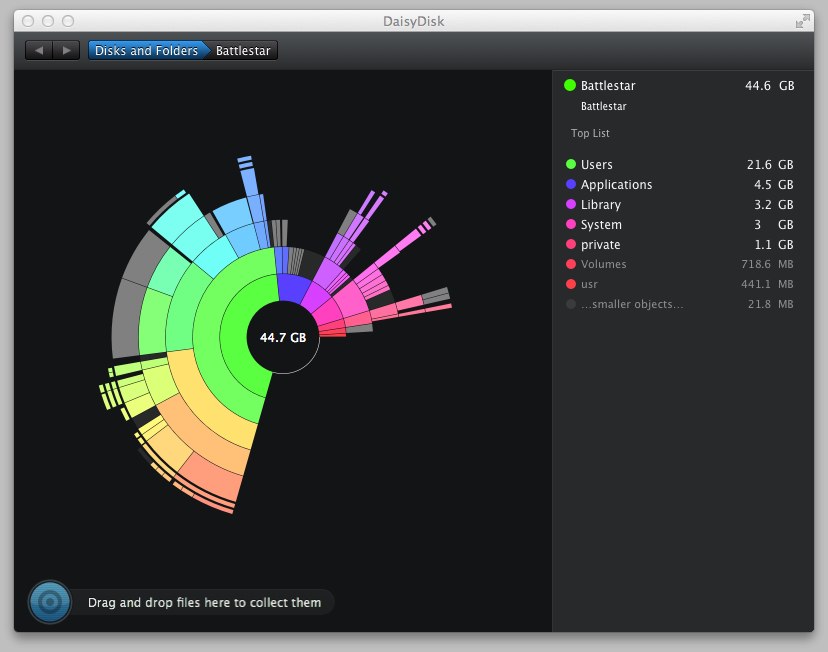Select the private folder row
The image size is (828, 652).
point(680,244)
